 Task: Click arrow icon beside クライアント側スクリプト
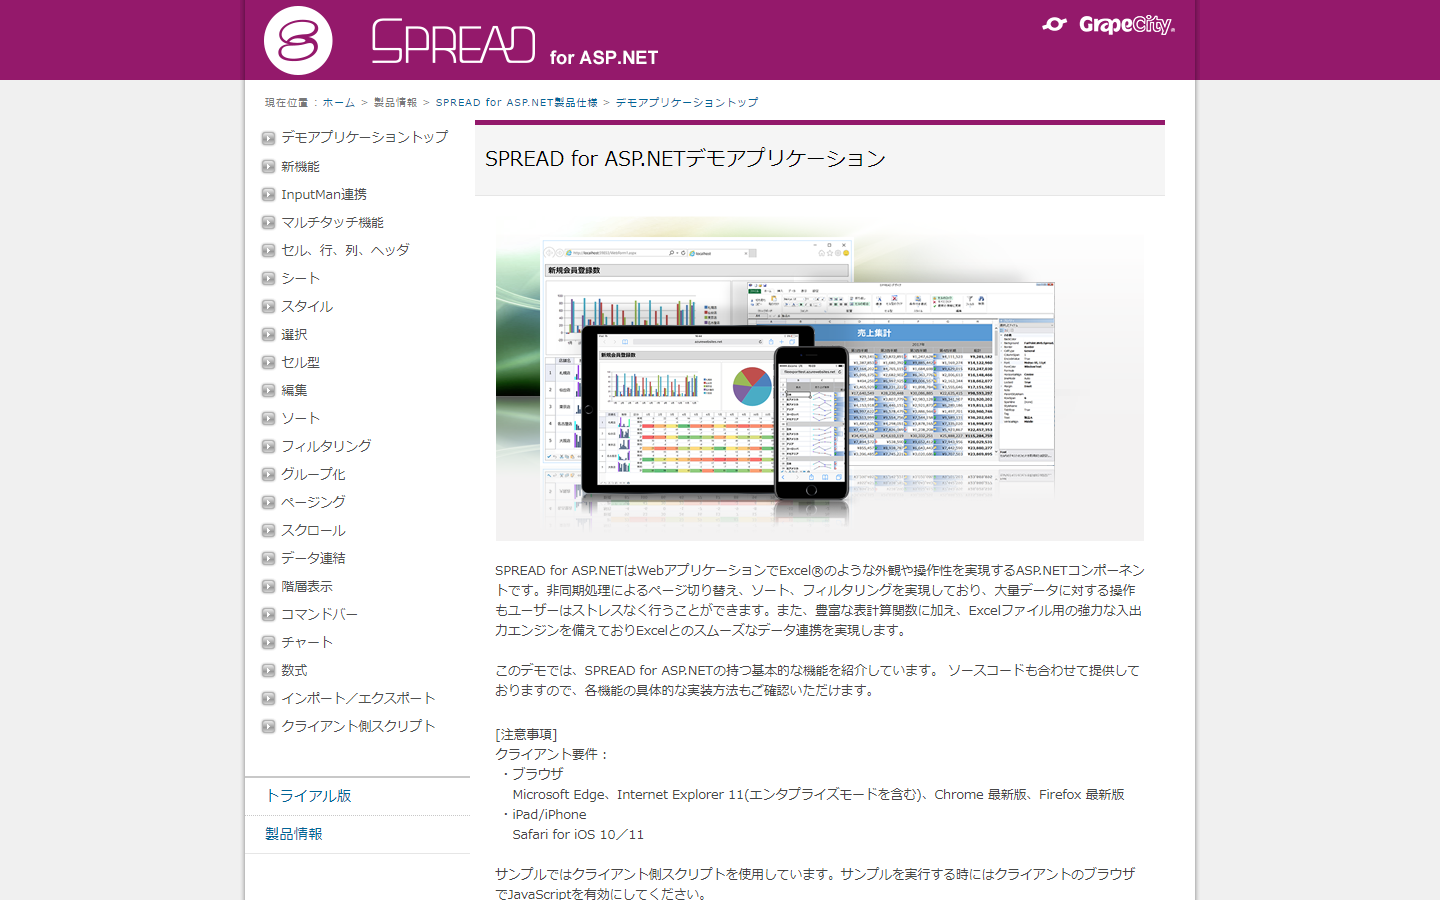pyautogui.click(x=268, y=726)
